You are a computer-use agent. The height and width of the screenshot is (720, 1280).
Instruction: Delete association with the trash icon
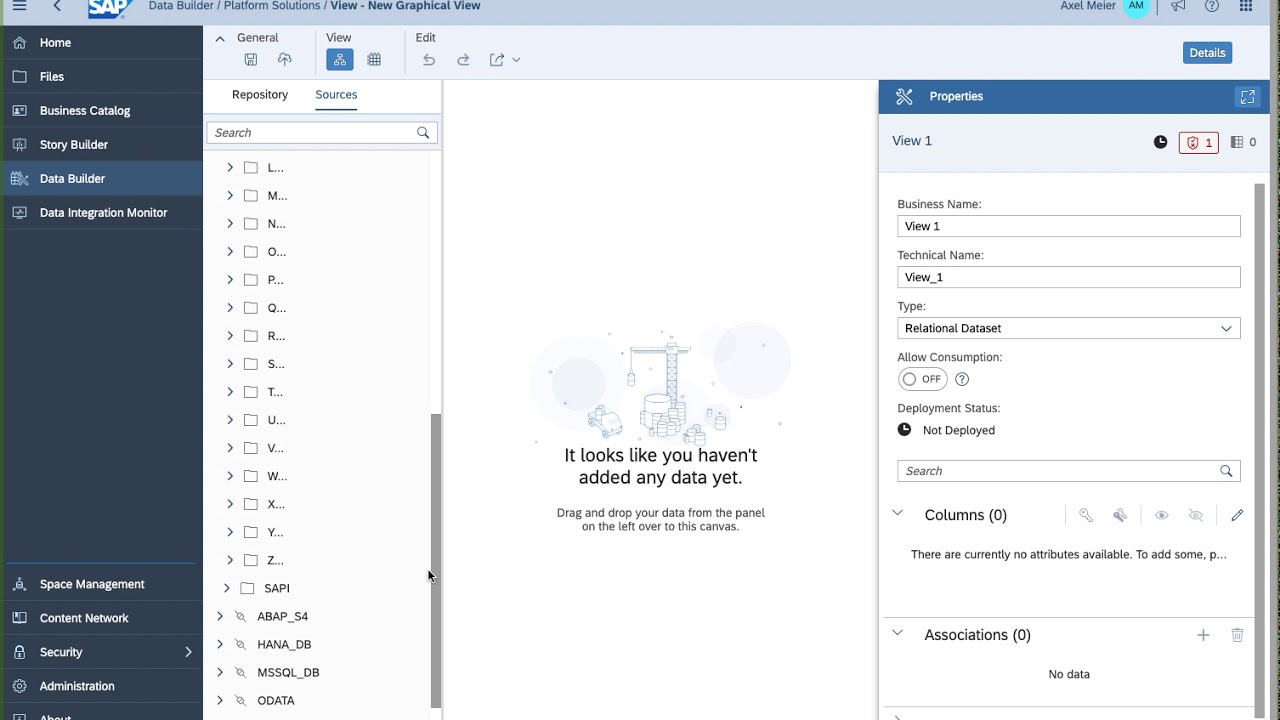1237,635
